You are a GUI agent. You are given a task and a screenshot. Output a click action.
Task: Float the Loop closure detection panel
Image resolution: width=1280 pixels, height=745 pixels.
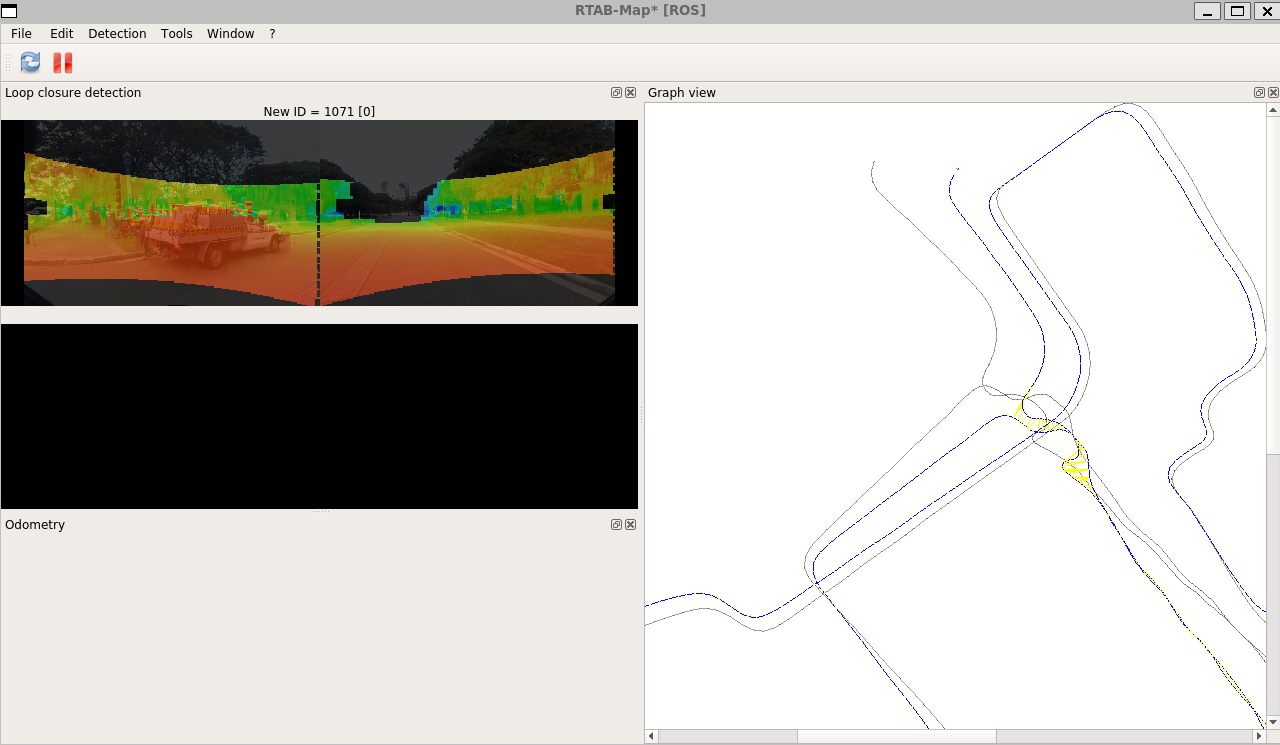[617, 93]
